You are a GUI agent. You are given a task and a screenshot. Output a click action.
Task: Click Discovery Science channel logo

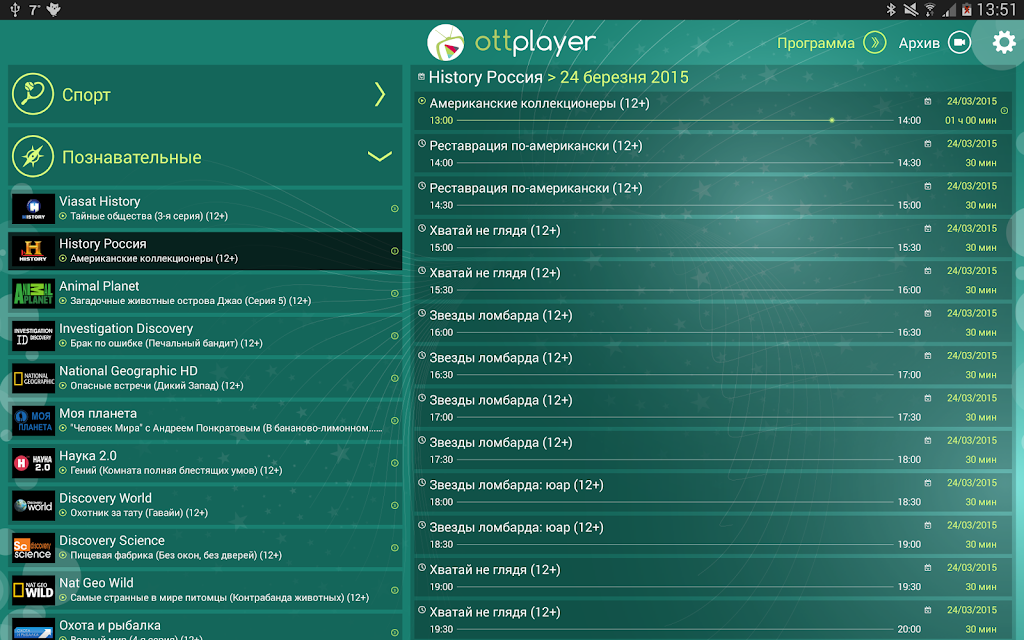click(33, 549)
